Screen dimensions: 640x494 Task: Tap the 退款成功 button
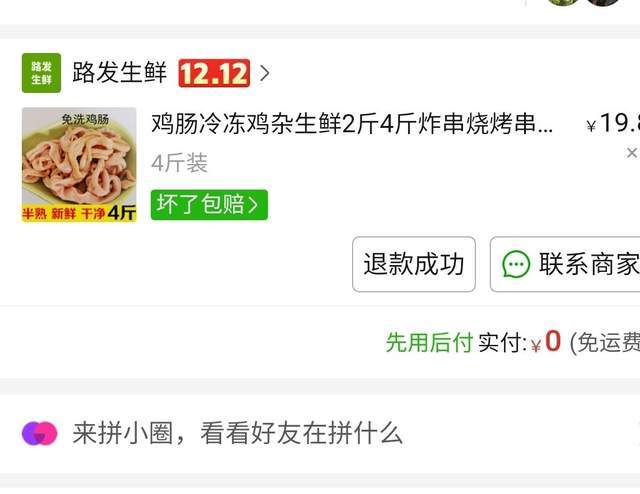pyautogui.click(x=414, y=264)
